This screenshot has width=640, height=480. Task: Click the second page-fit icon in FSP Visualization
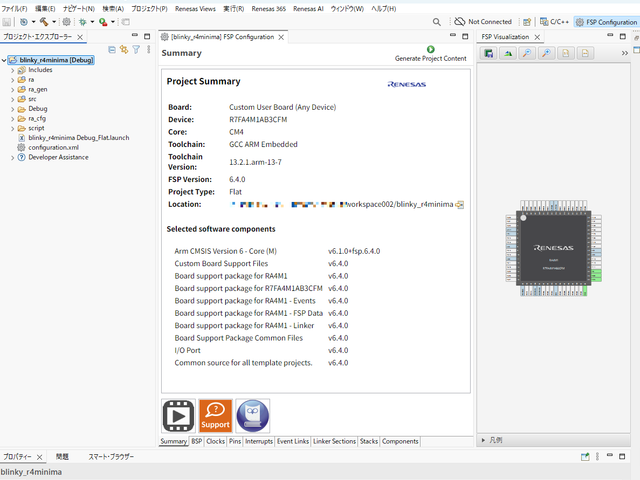coord(585,53)
